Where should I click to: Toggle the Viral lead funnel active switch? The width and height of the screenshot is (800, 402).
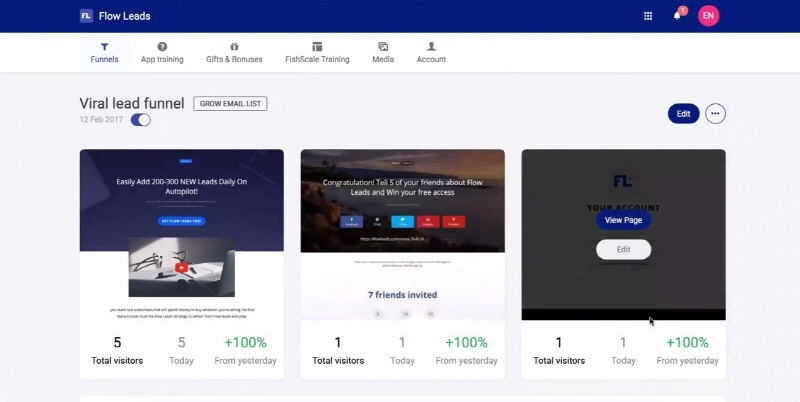141,120
